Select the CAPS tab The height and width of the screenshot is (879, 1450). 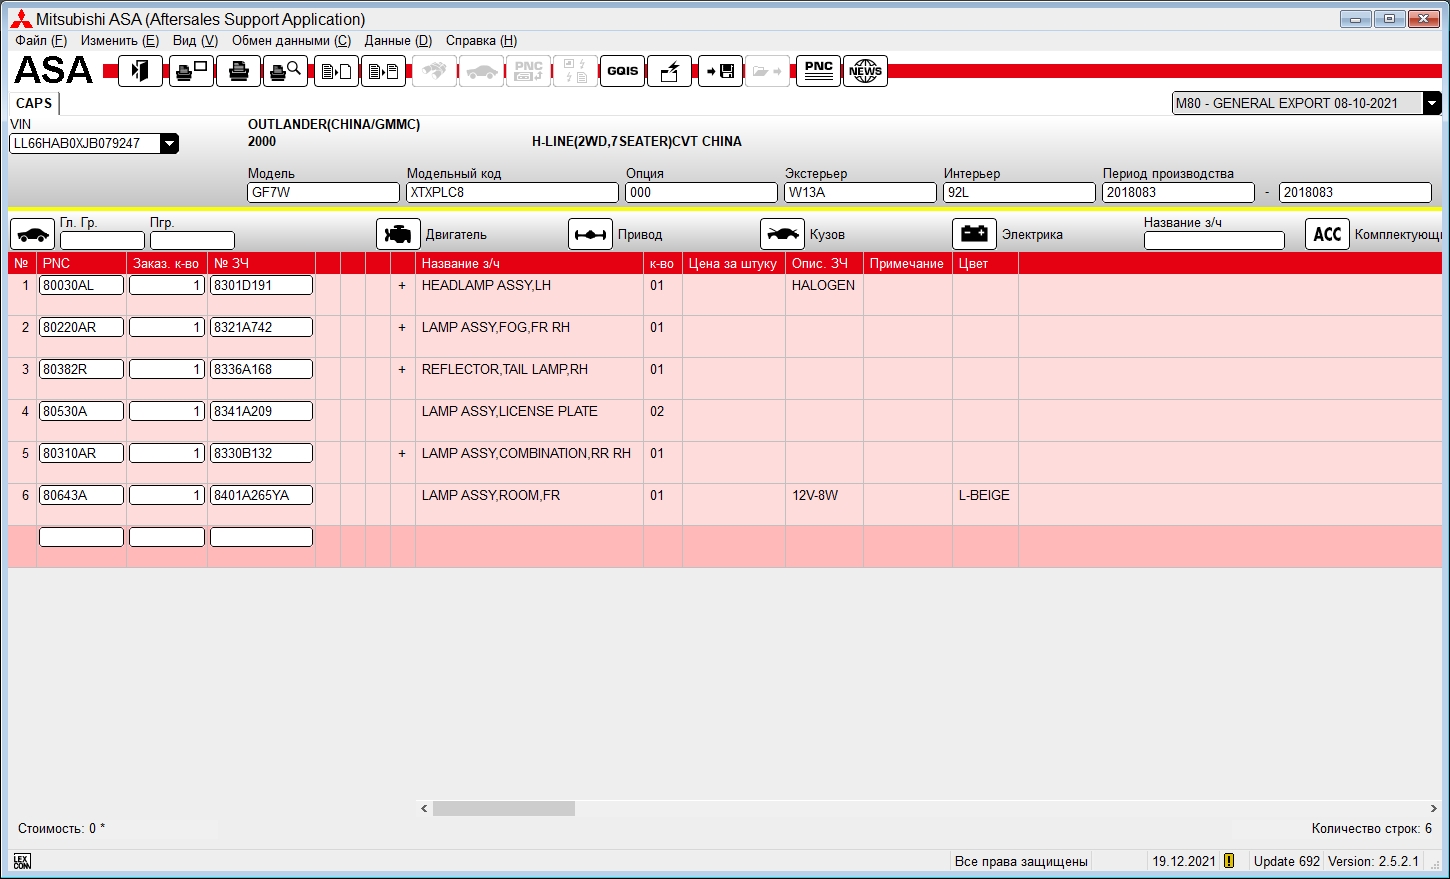(x=34, y=103)
